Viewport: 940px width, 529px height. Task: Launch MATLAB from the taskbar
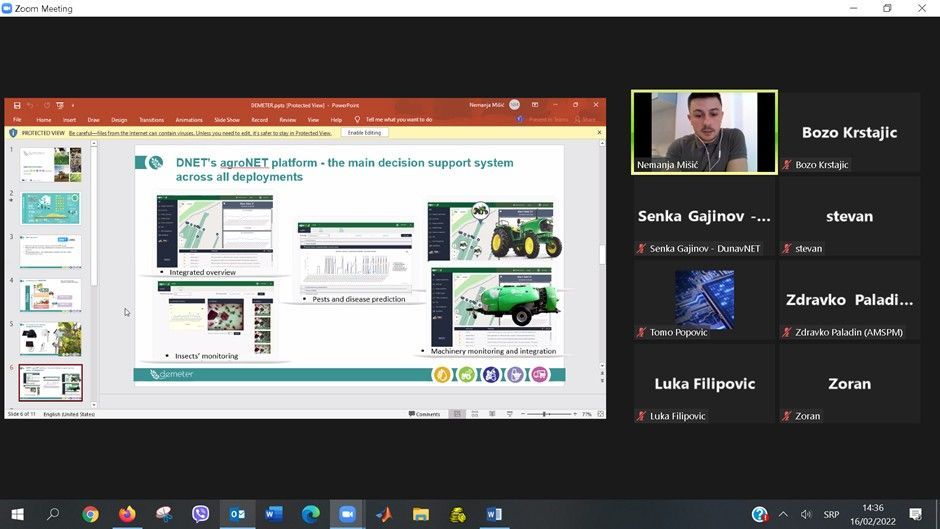384,514
